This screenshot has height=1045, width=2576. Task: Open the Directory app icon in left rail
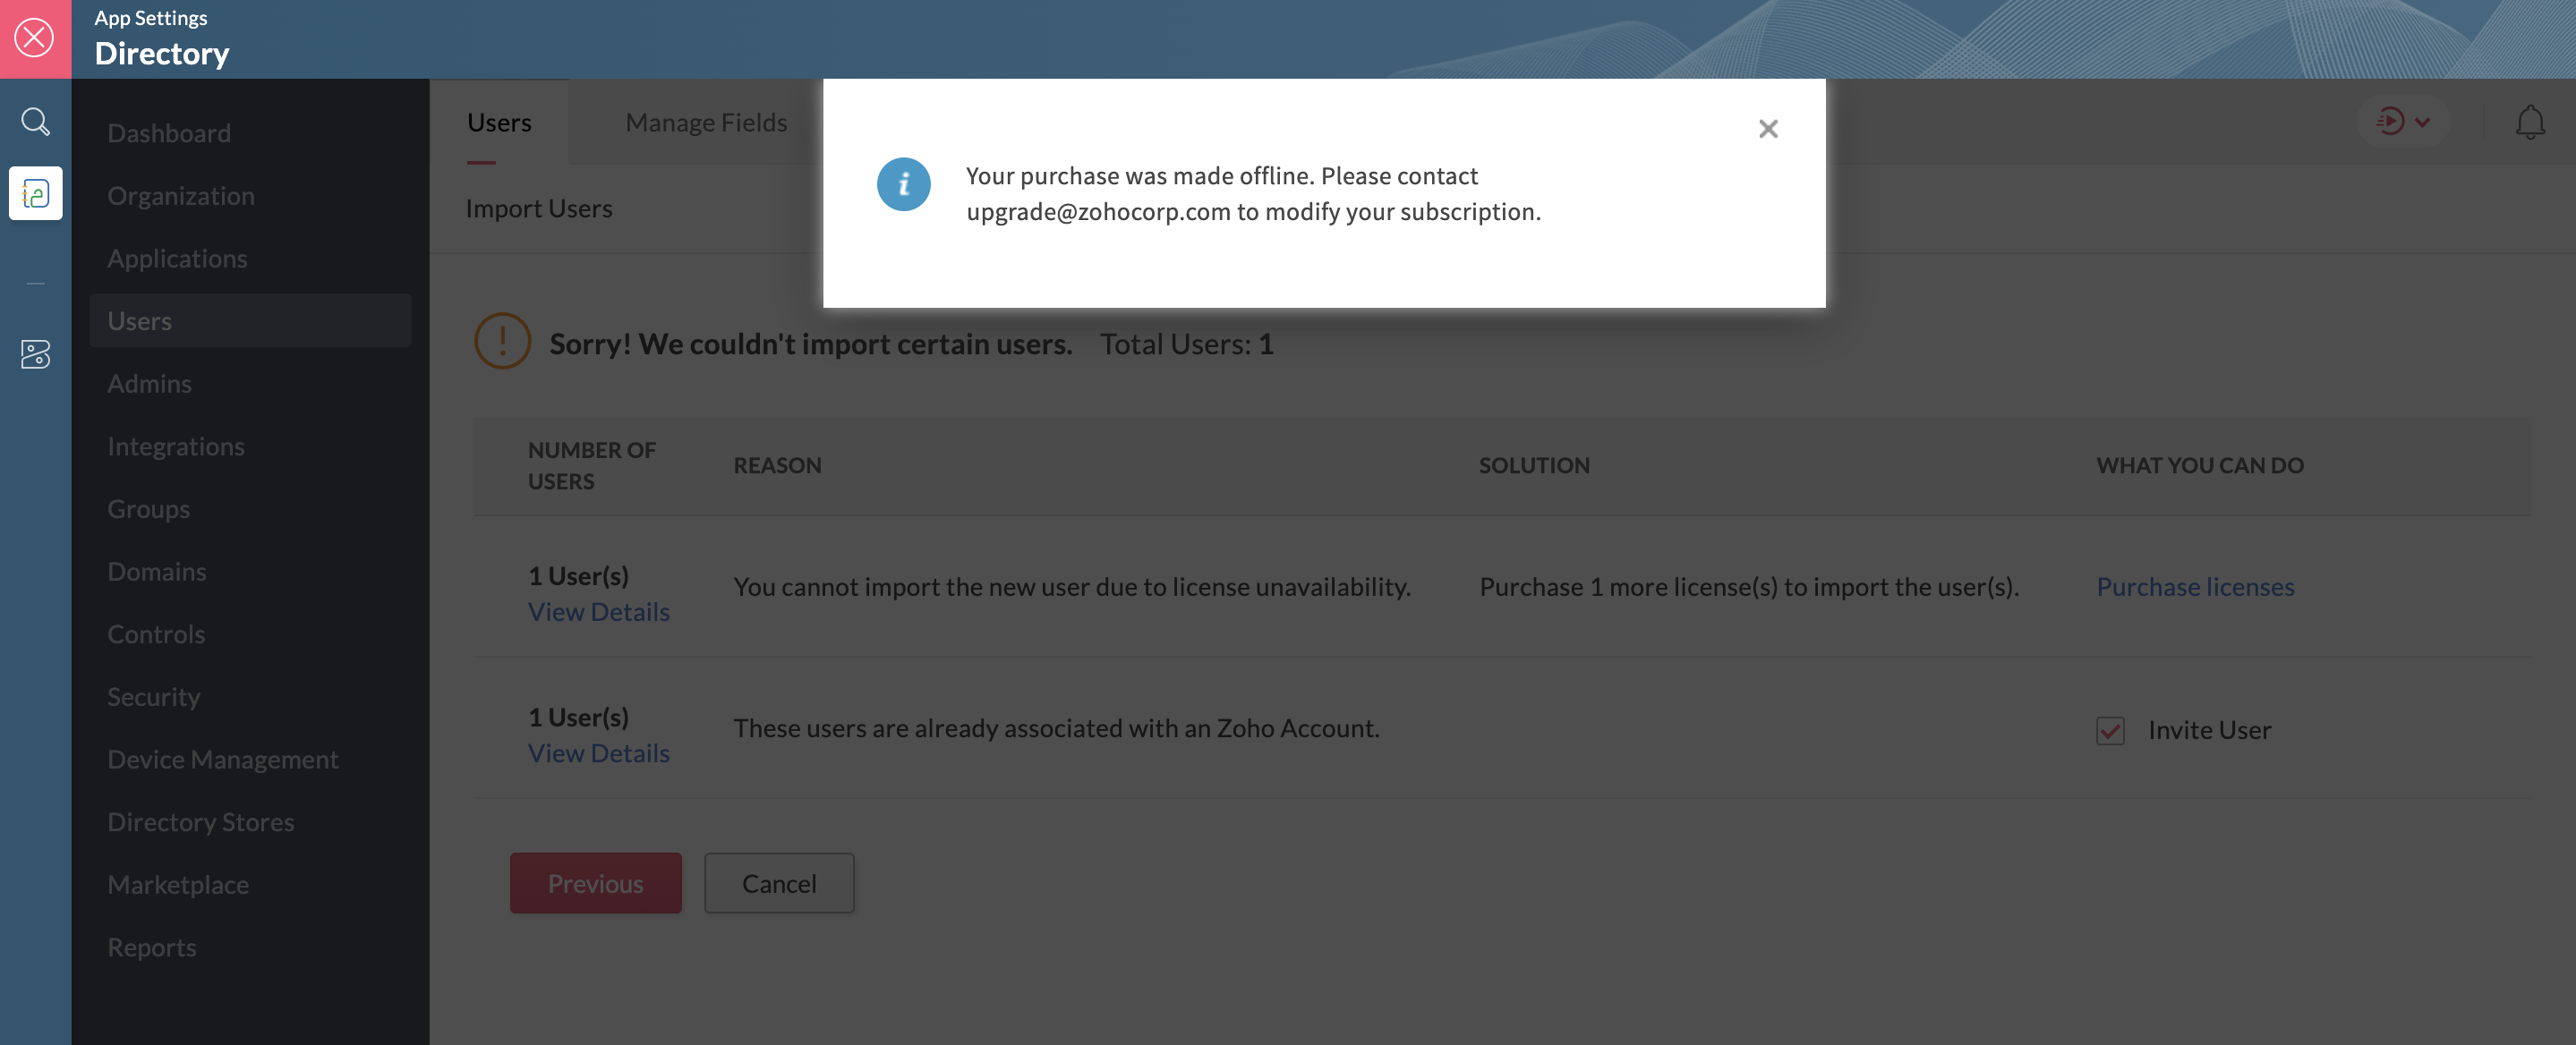tap(35, 193)
